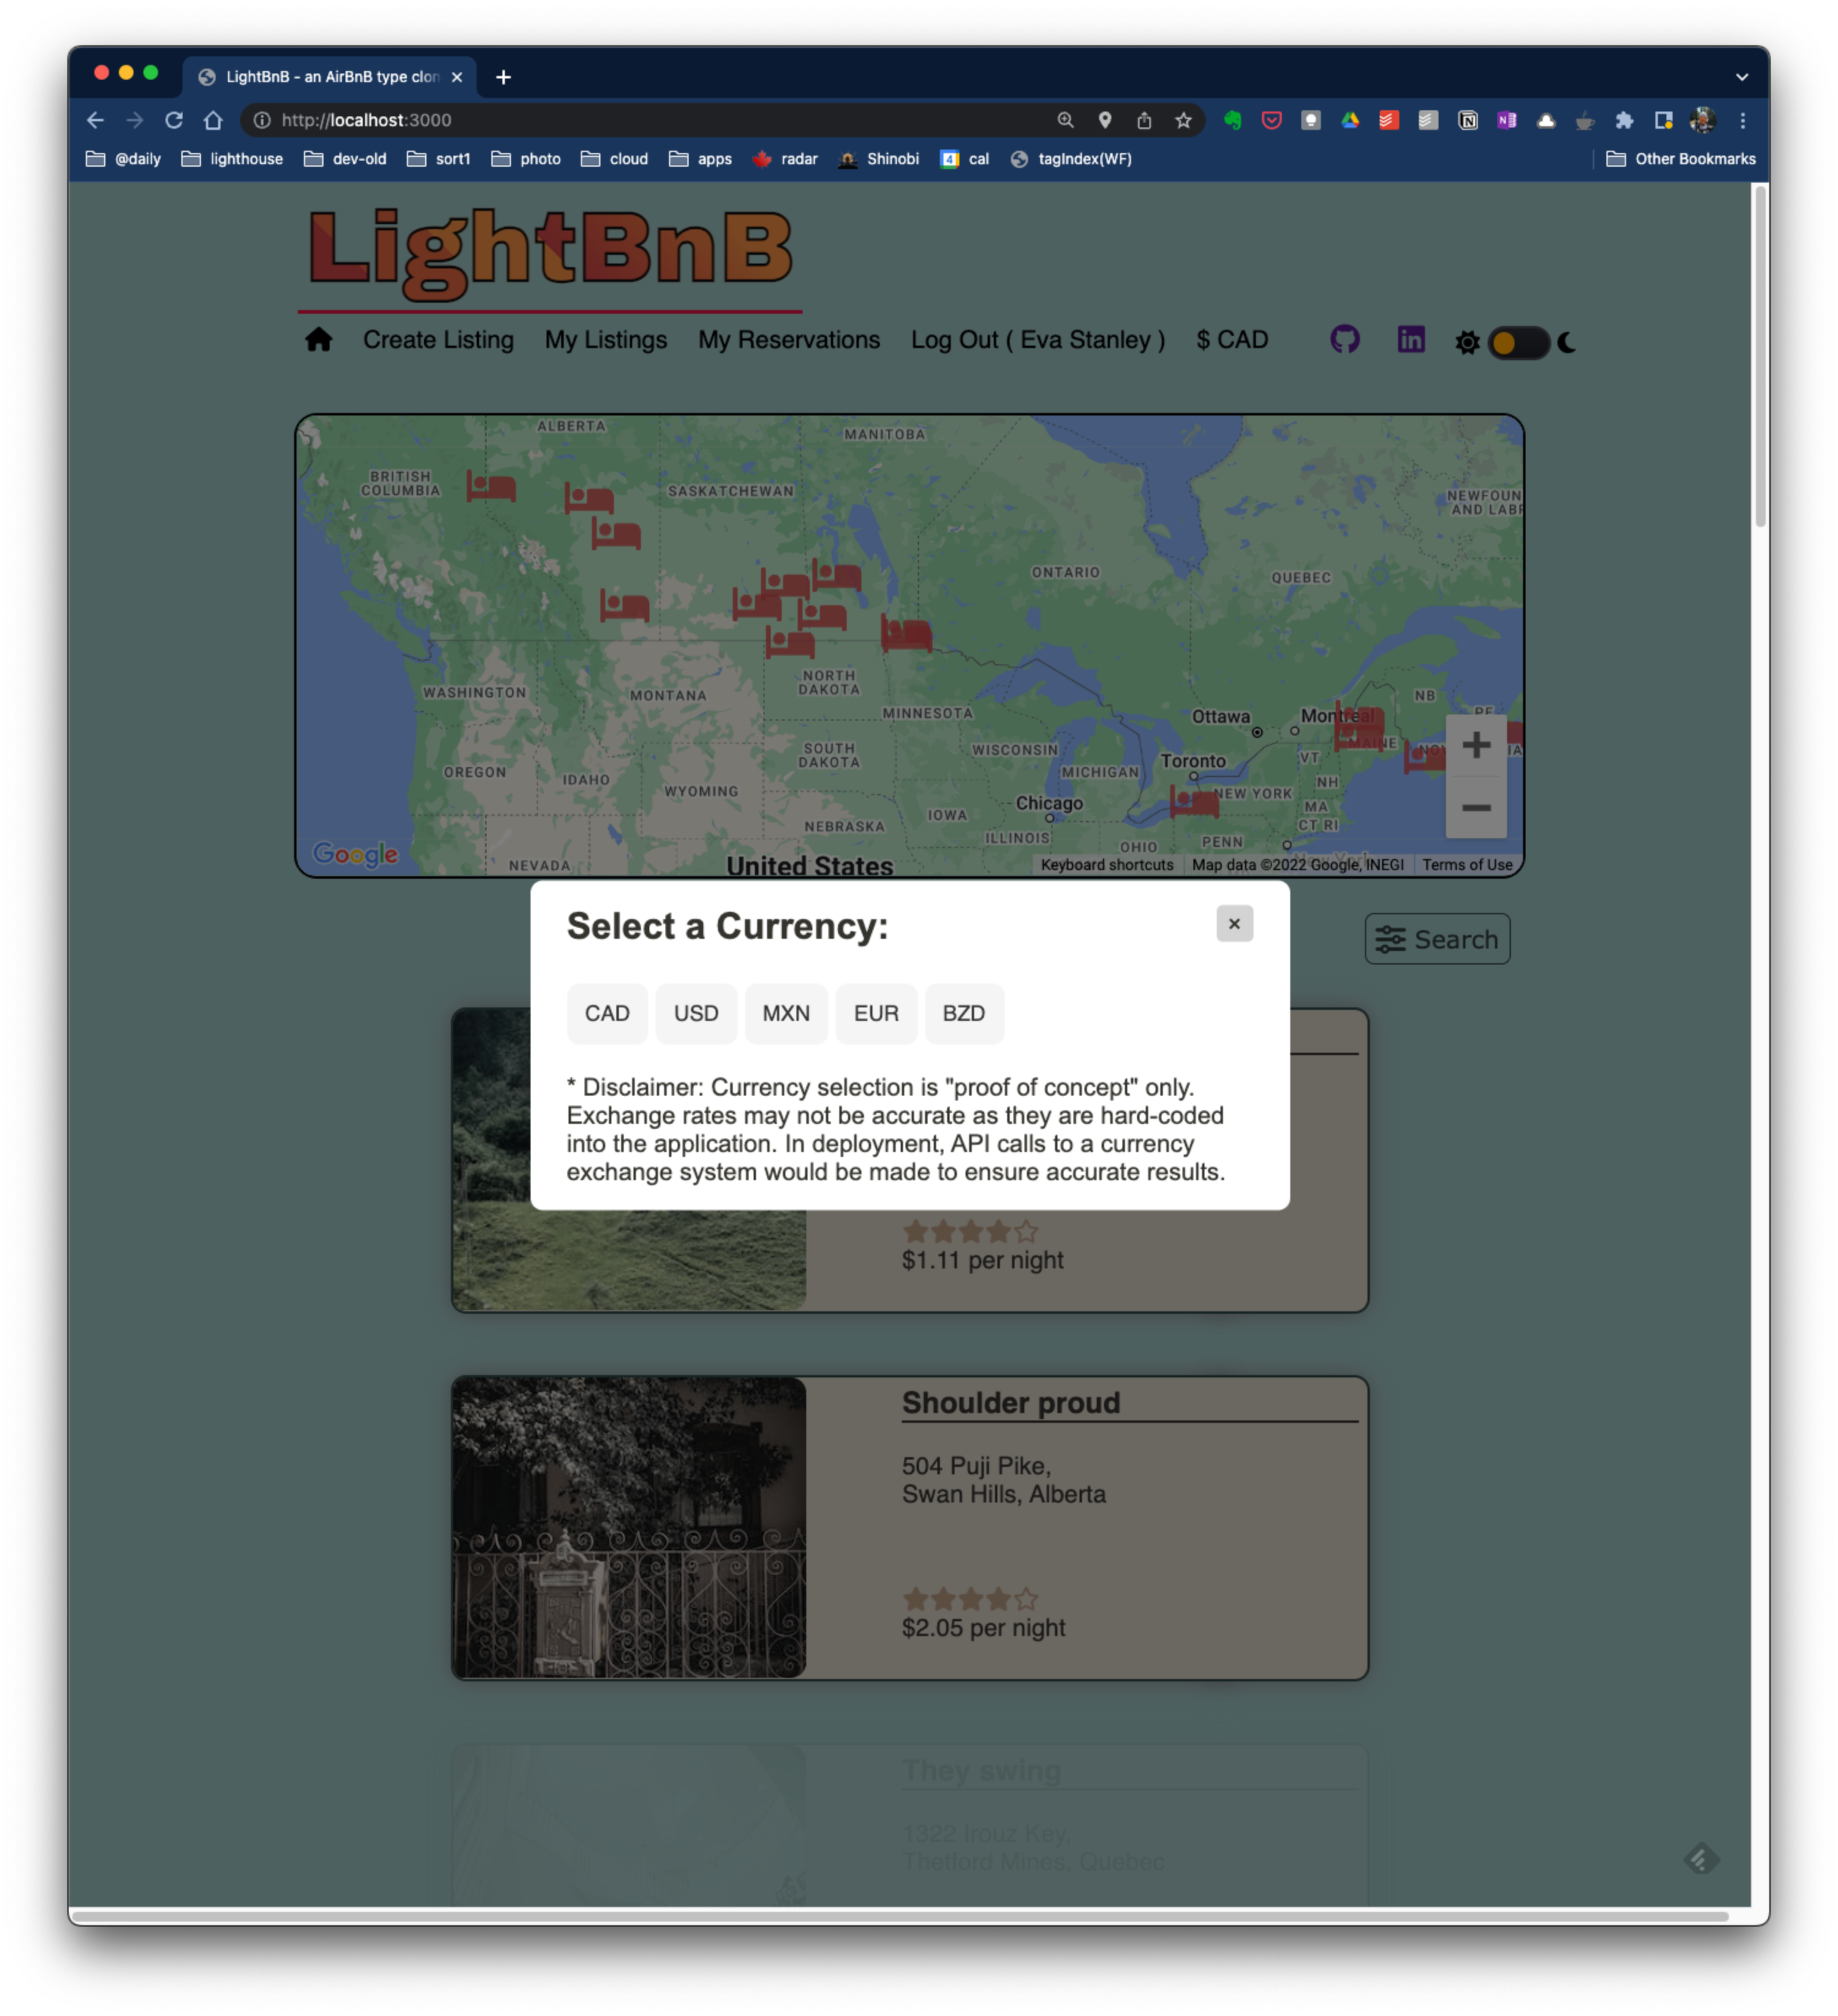Click Log Out ( Eva Stanley ) link
Viewport: 1838px width, 2016px height.
(x=1038, y=340)
